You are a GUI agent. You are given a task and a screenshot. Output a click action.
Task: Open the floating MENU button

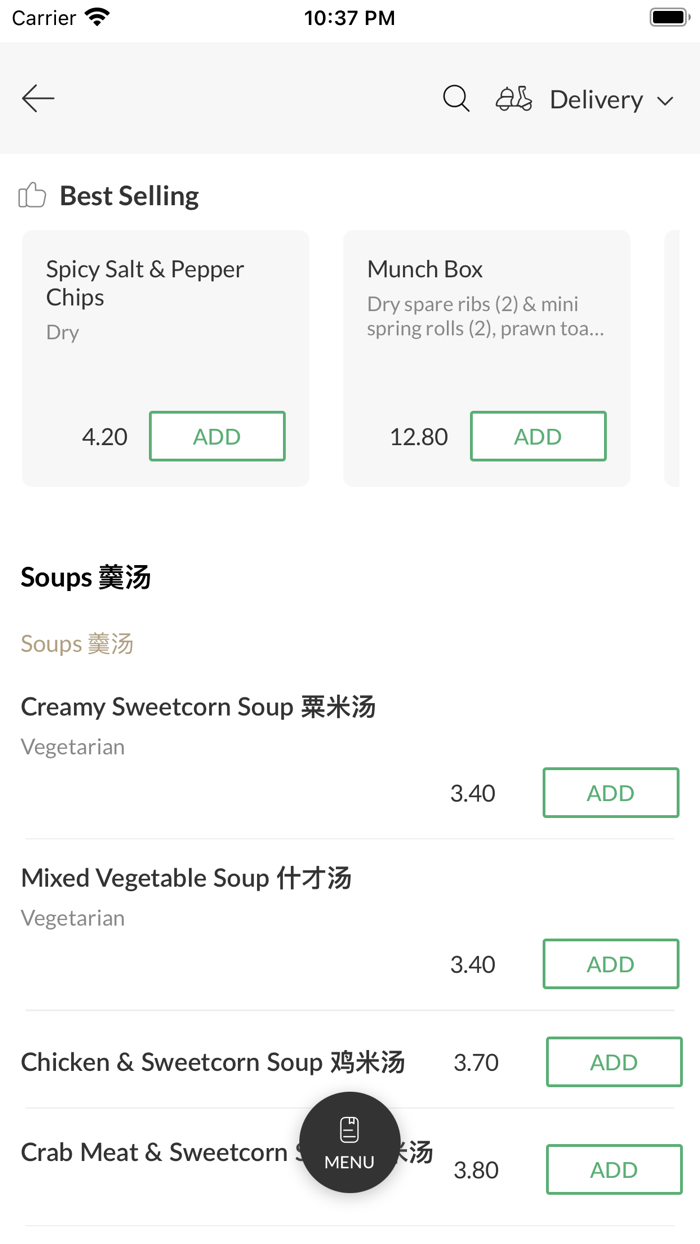tap(349, 1141)
